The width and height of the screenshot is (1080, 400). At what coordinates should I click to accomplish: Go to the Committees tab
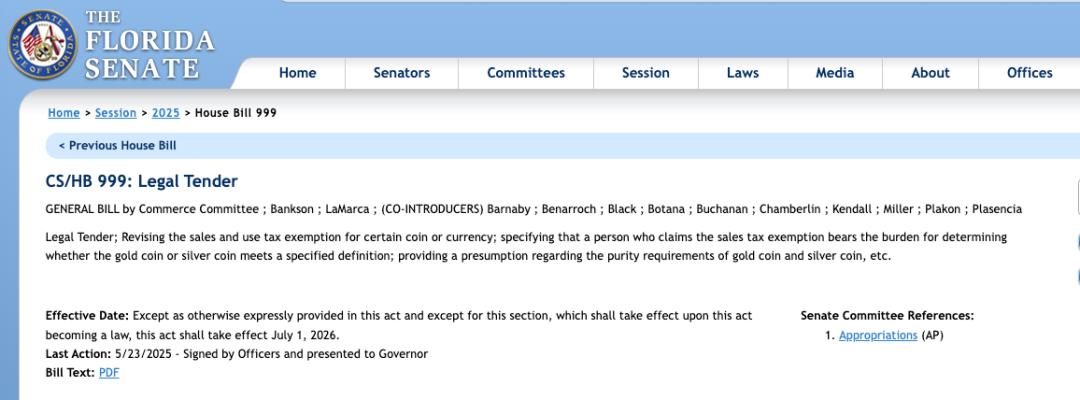525,73
